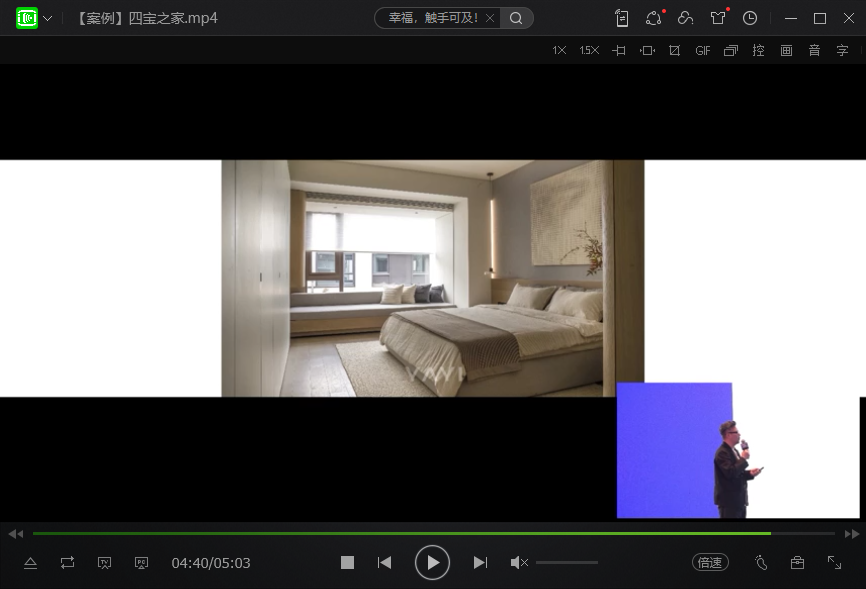Screen dimensions: 866x589
Task: Click the fast-forward double-arrow right of progress bar
Action: tap(852, 534)
